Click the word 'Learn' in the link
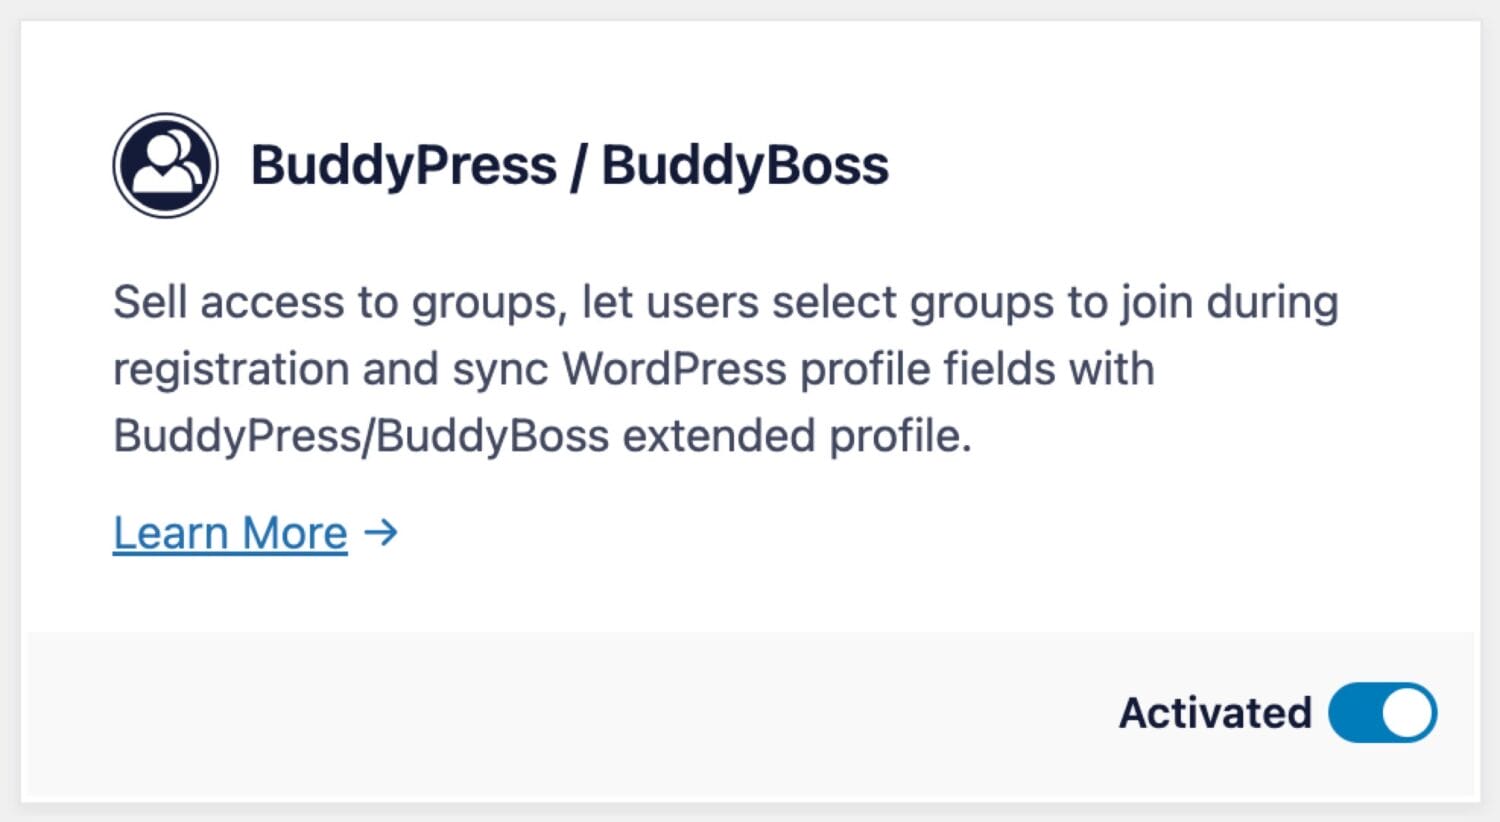The width and height of the screenshot is (1500, 822). (170, 533)
